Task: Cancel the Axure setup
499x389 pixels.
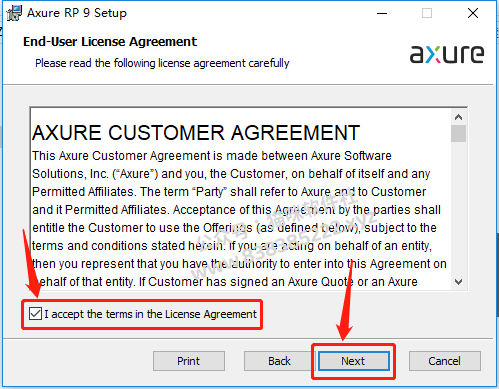Action: tap(445, 361)
